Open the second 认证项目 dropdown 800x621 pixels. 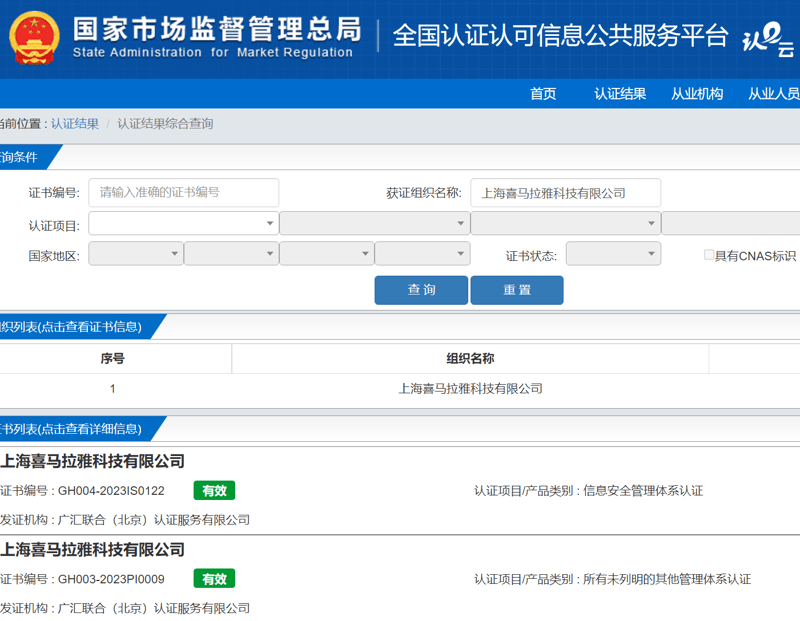click(x=374, y=223)
